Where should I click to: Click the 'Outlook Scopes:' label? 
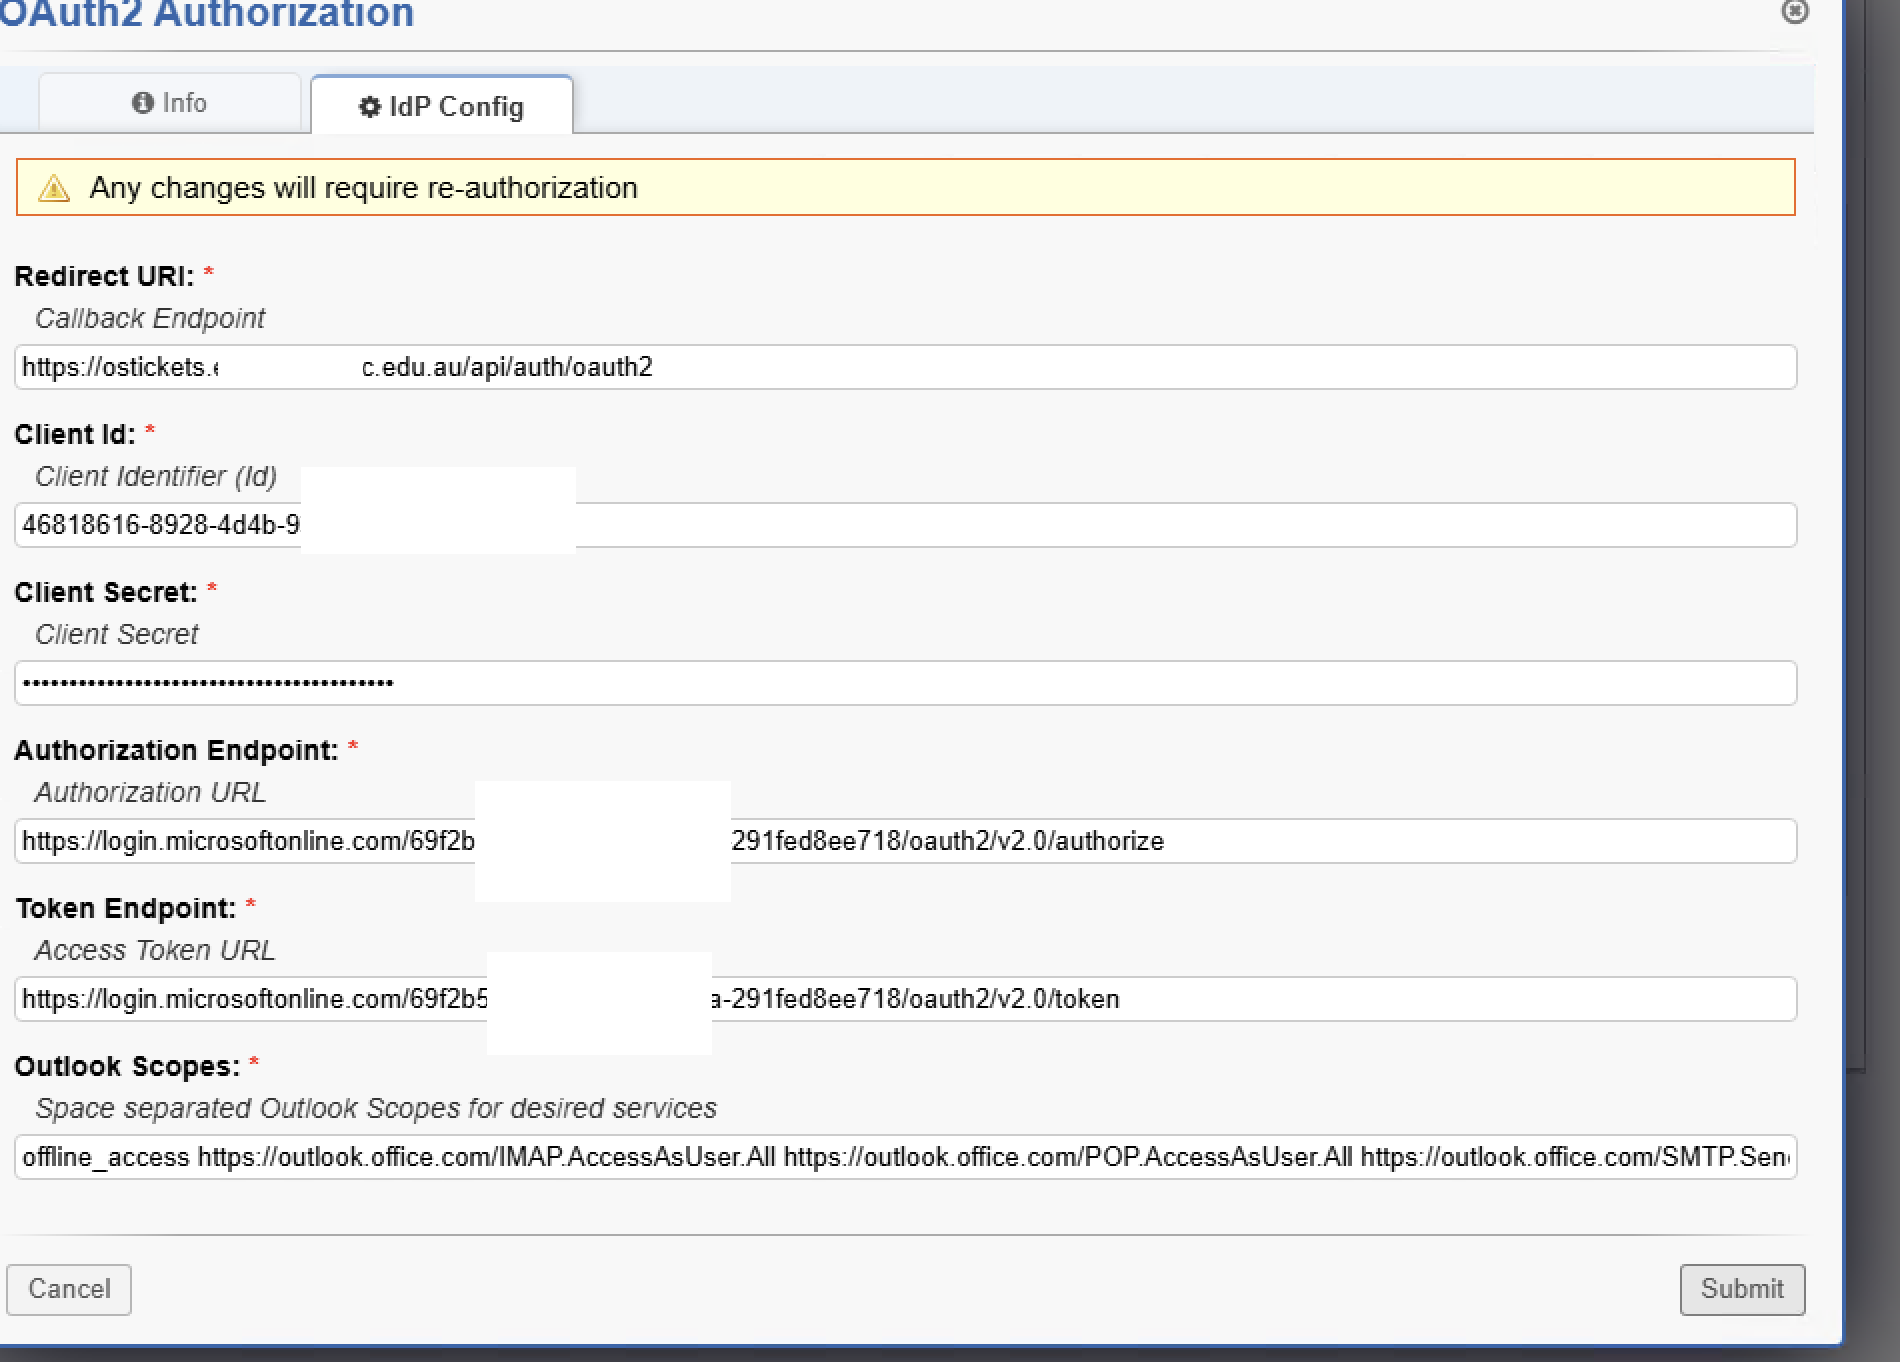point(127,1066)
